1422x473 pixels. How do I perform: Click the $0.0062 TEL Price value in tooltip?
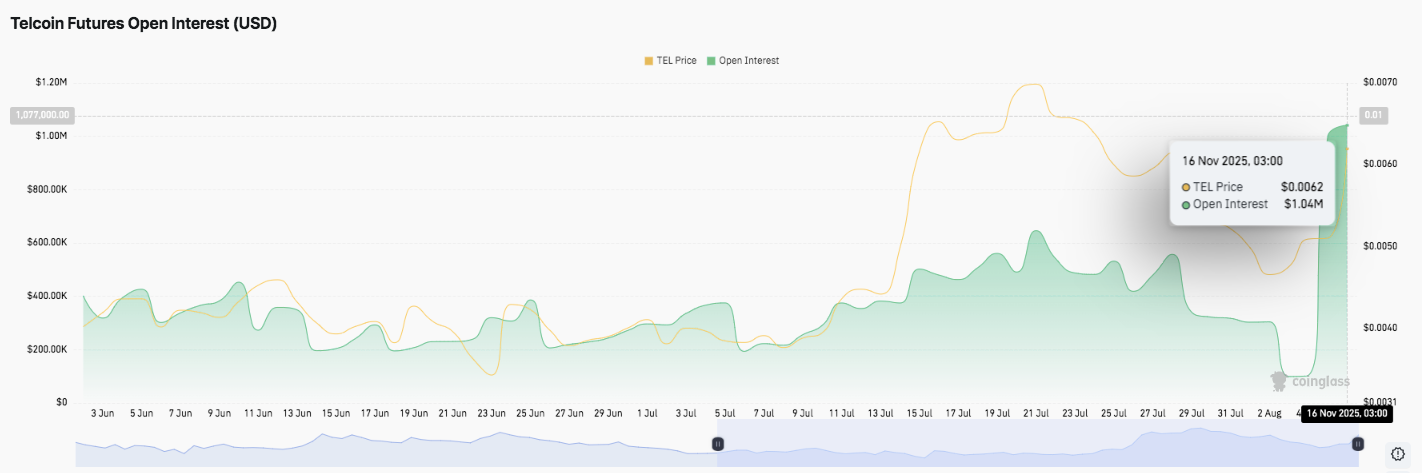(1302, 187)
